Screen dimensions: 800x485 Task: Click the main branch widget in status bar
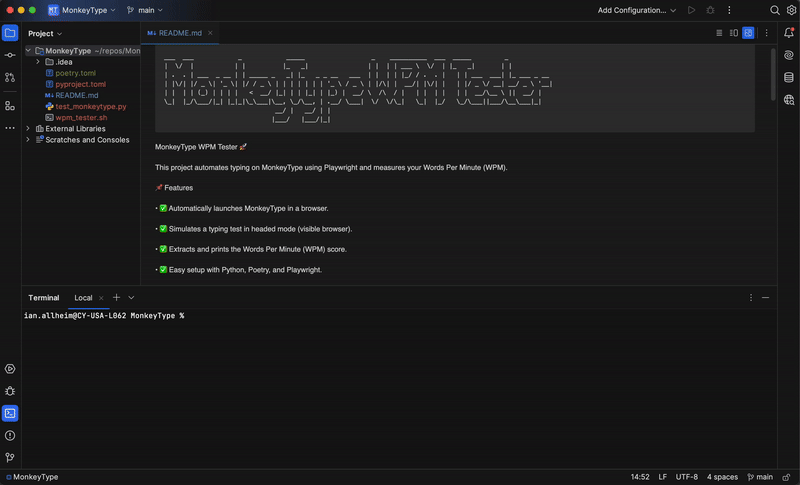pos(760,477)
